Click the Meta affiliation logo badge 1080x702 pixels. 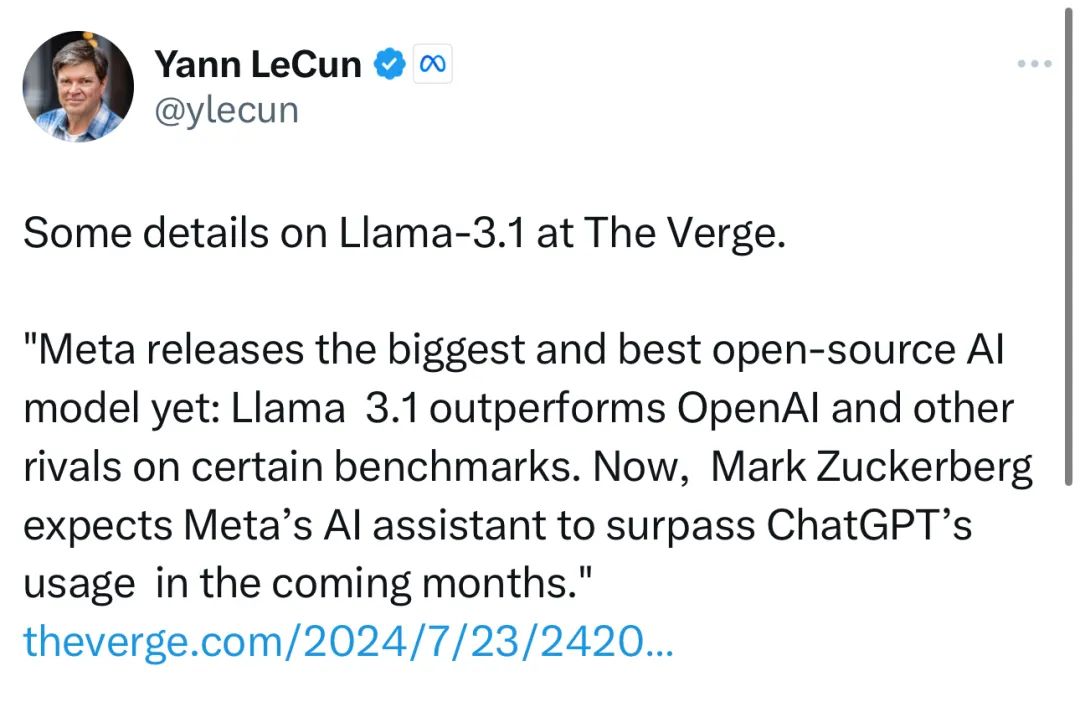[x=433, y=64]
